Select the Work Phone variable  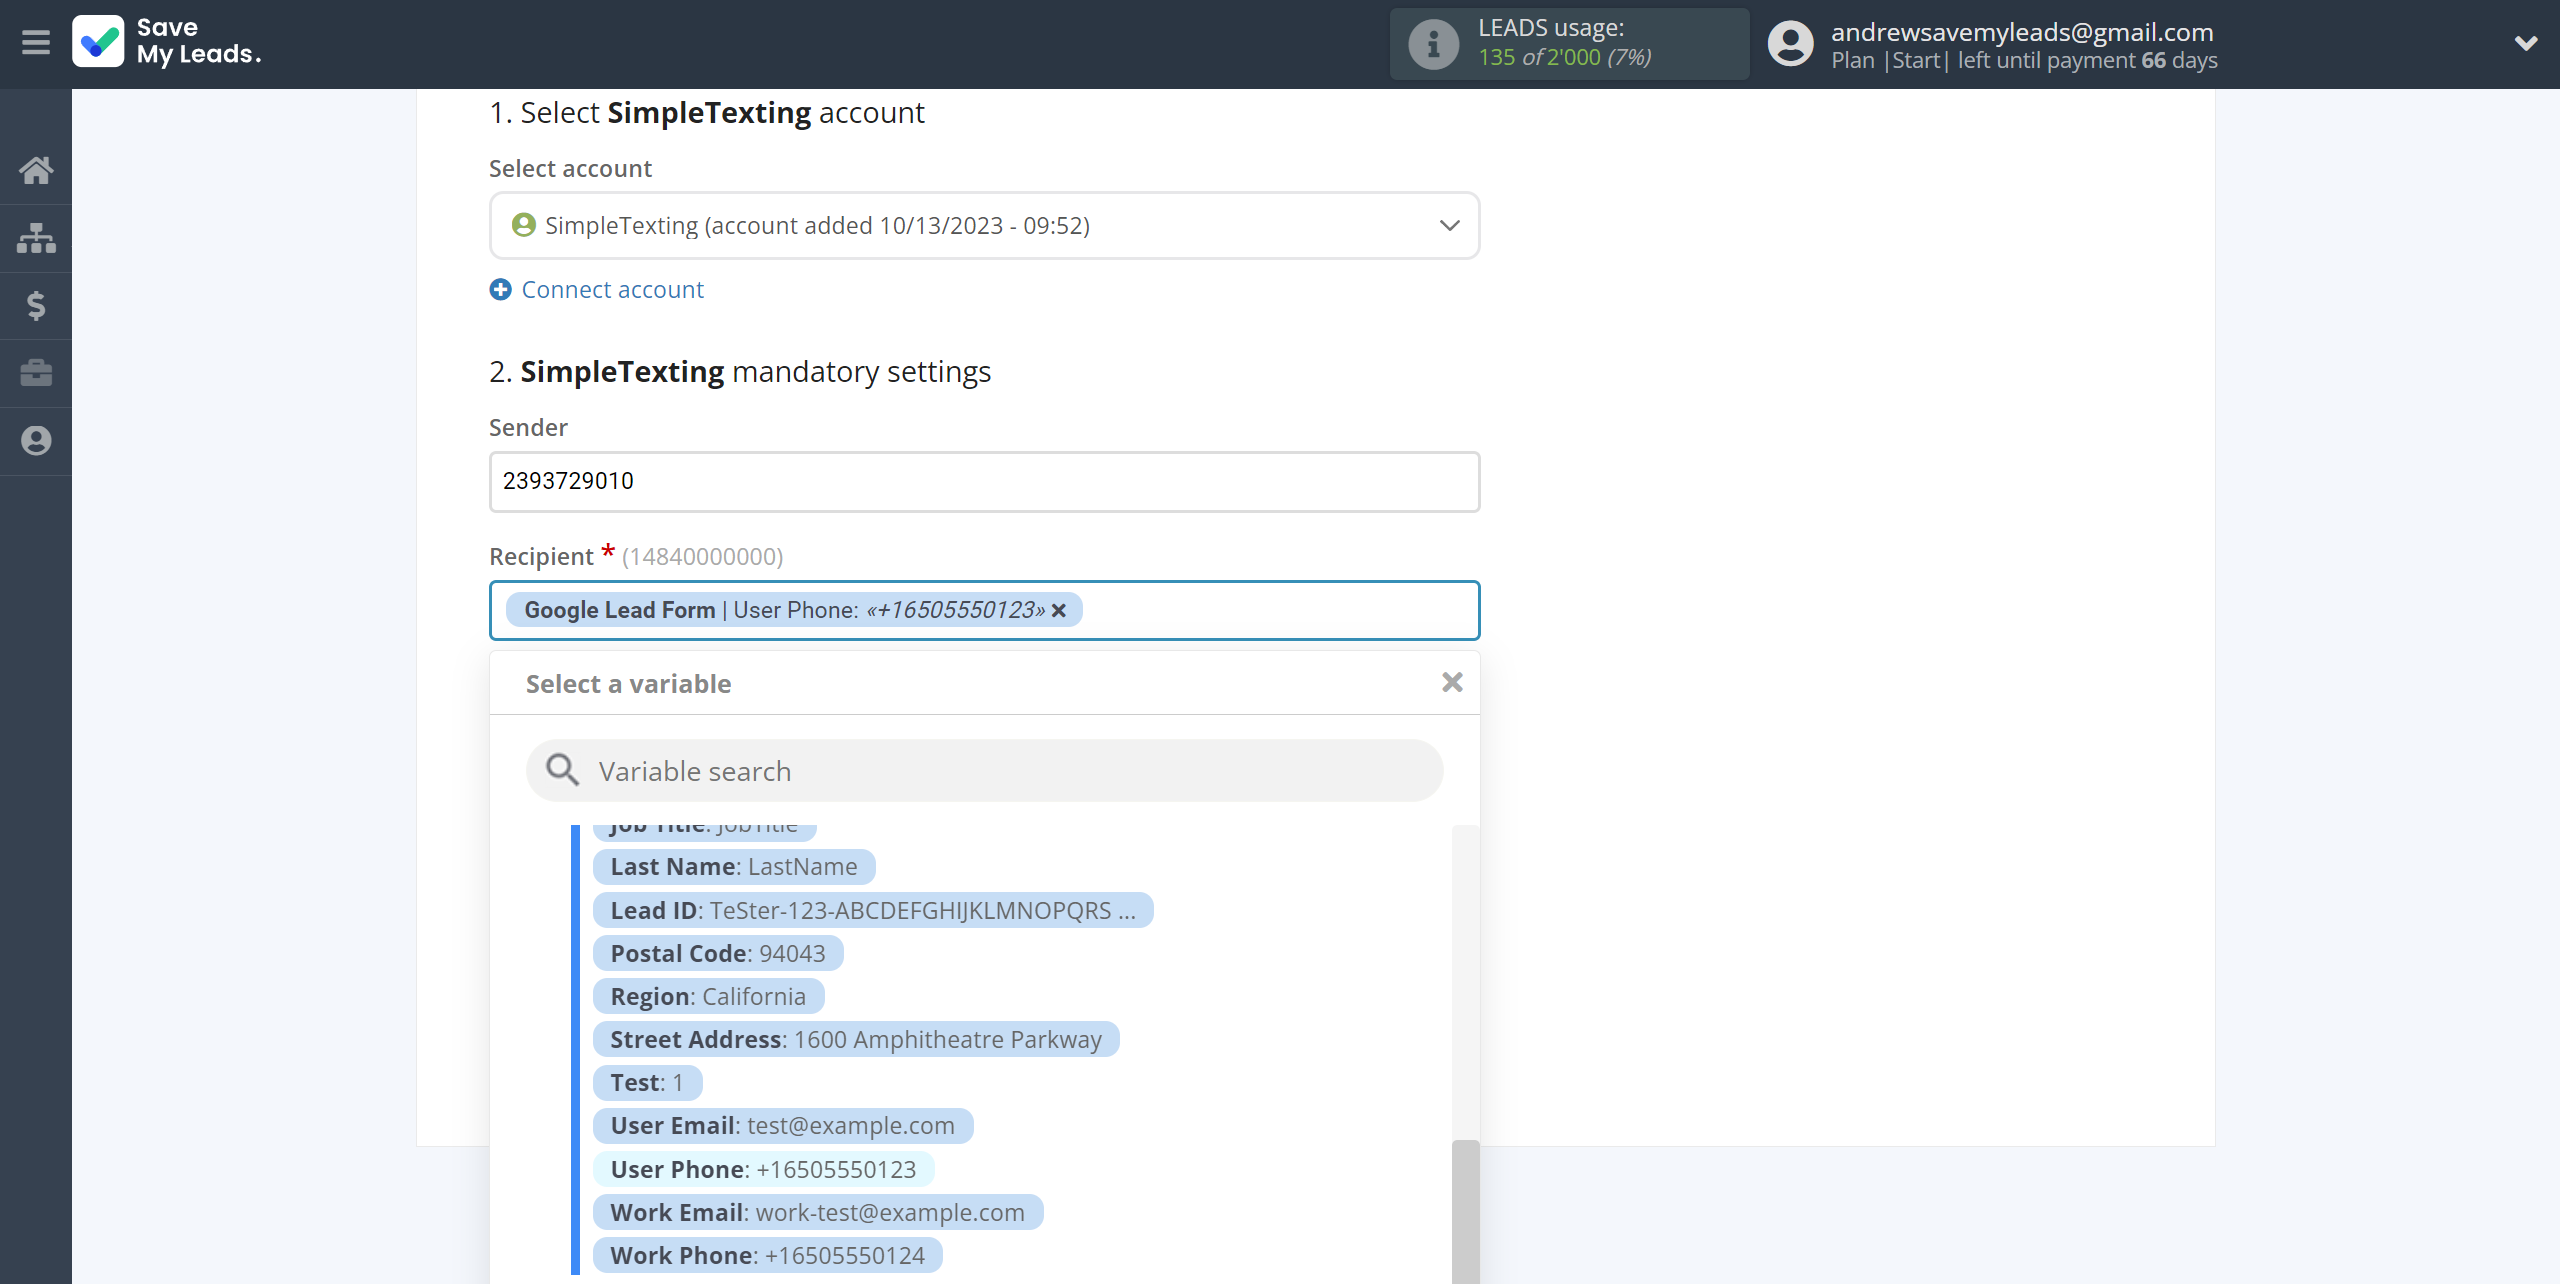[x=768, y=1255]
